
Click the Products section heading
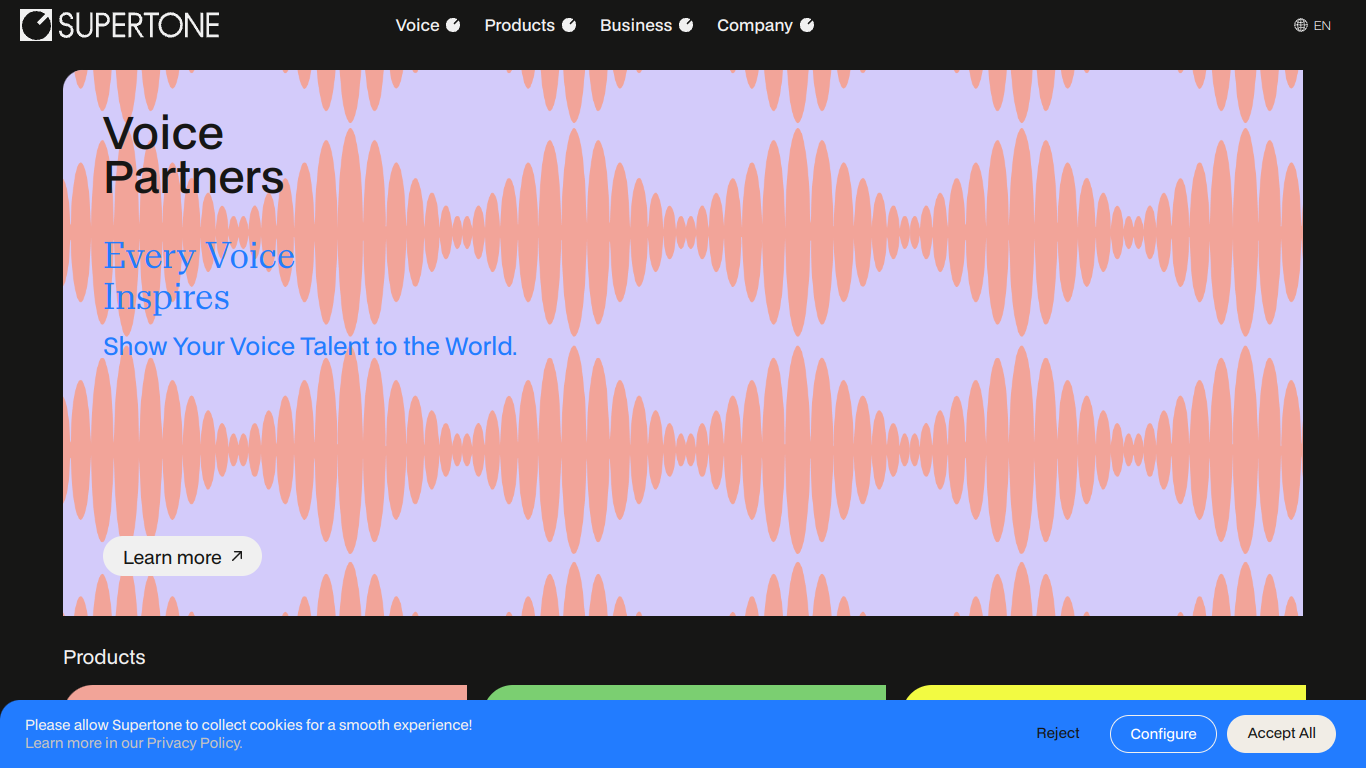pos(104,657)
